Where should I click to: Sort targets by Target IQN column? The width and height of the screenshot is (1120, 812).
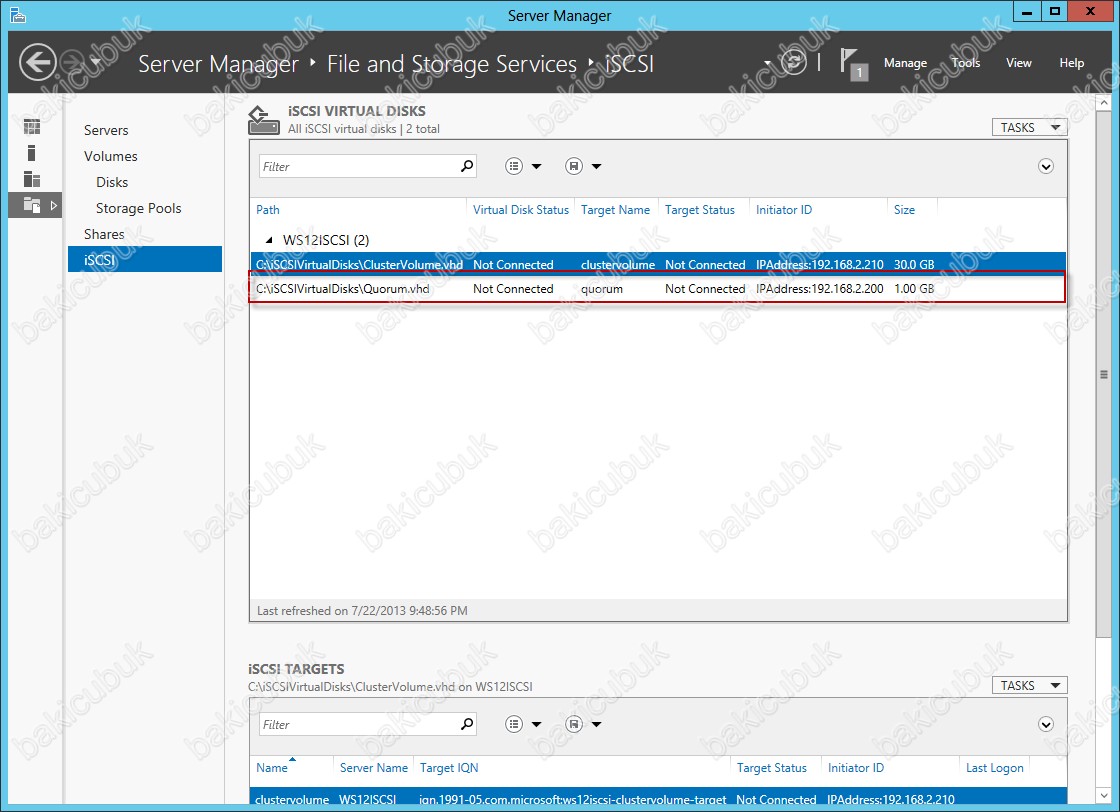(449, 768)
